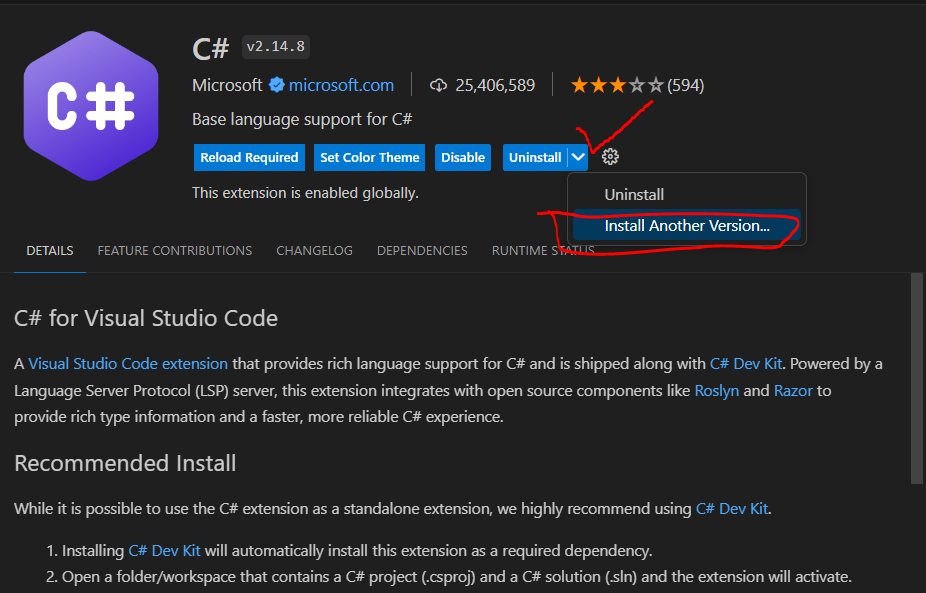Choose Uninstall from the dropdown menu
The image size is (926, 593).
(634, 195)
